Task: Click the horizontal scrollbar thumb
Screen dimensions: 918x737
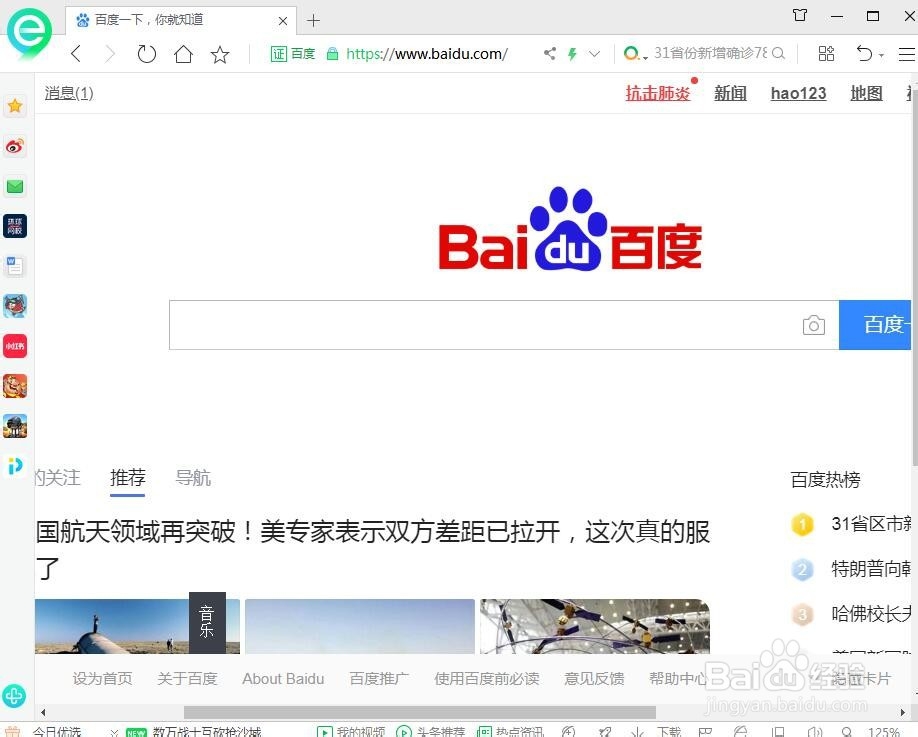Action: coord(420,712)
